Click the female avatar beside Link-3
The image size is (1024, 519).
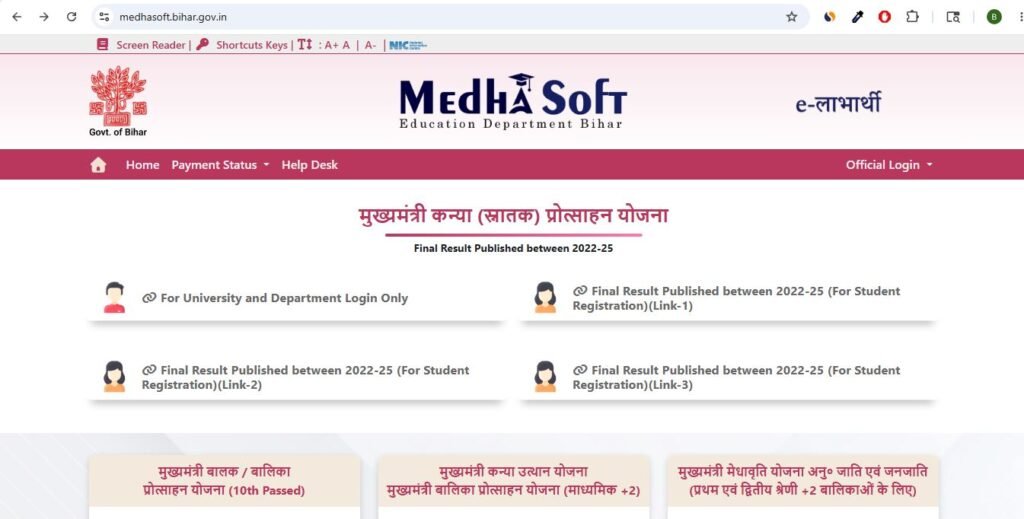(x=545, y=377)
